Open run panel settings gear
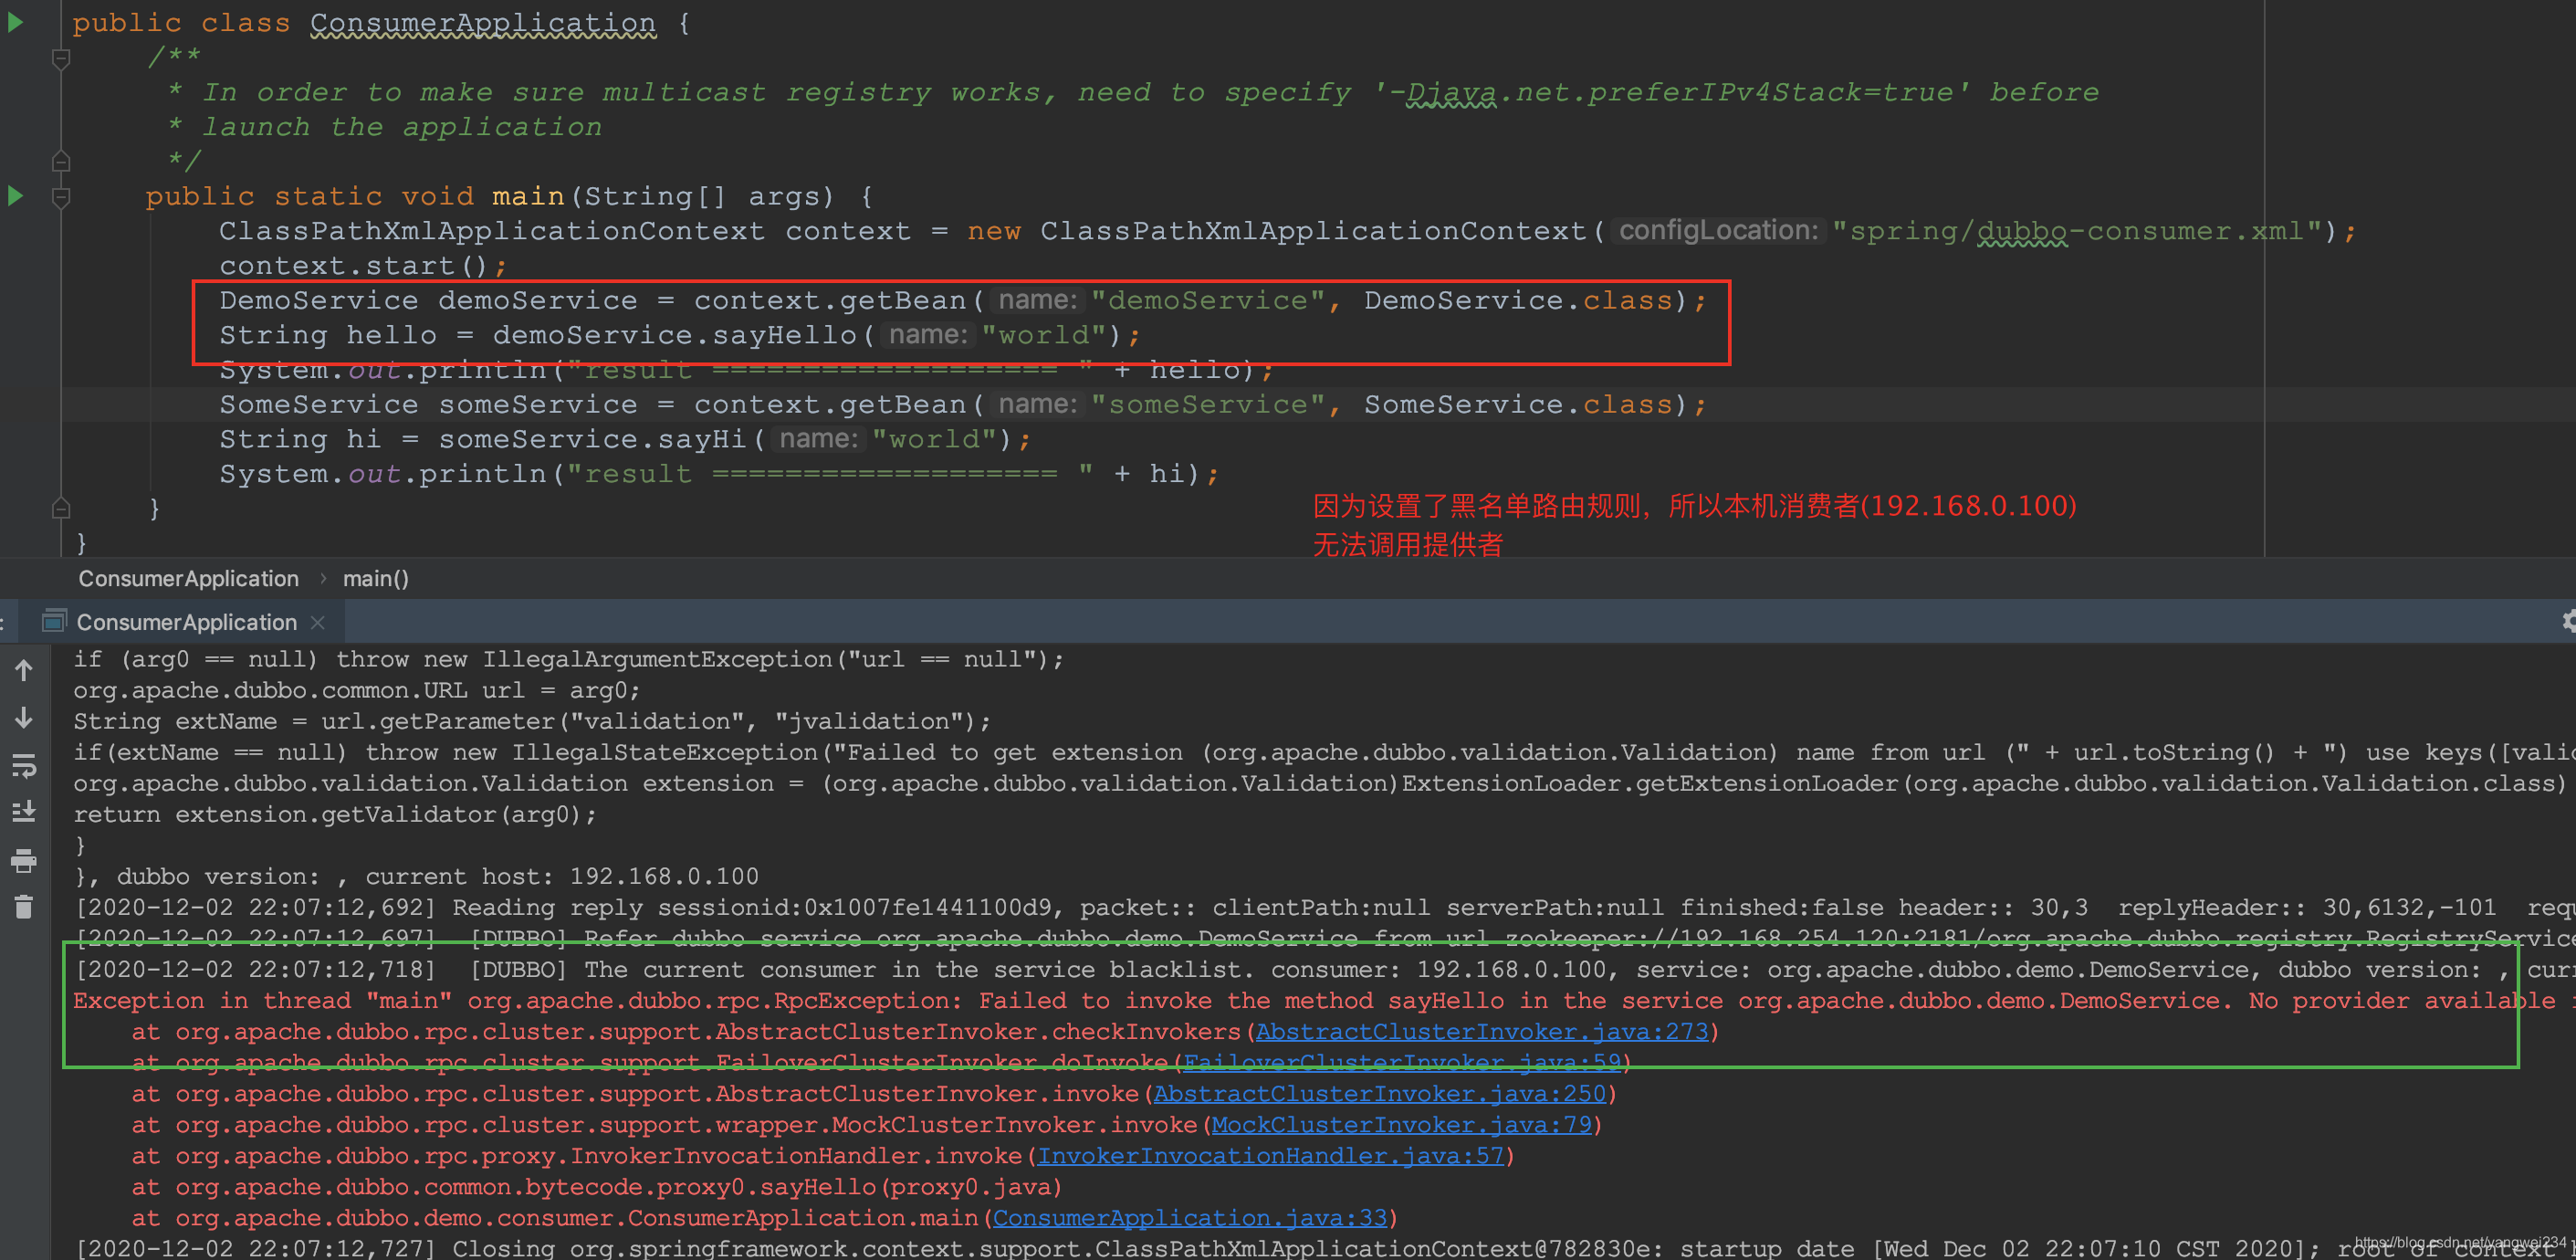The image size is (2576, 1260). coord(2568,621)
